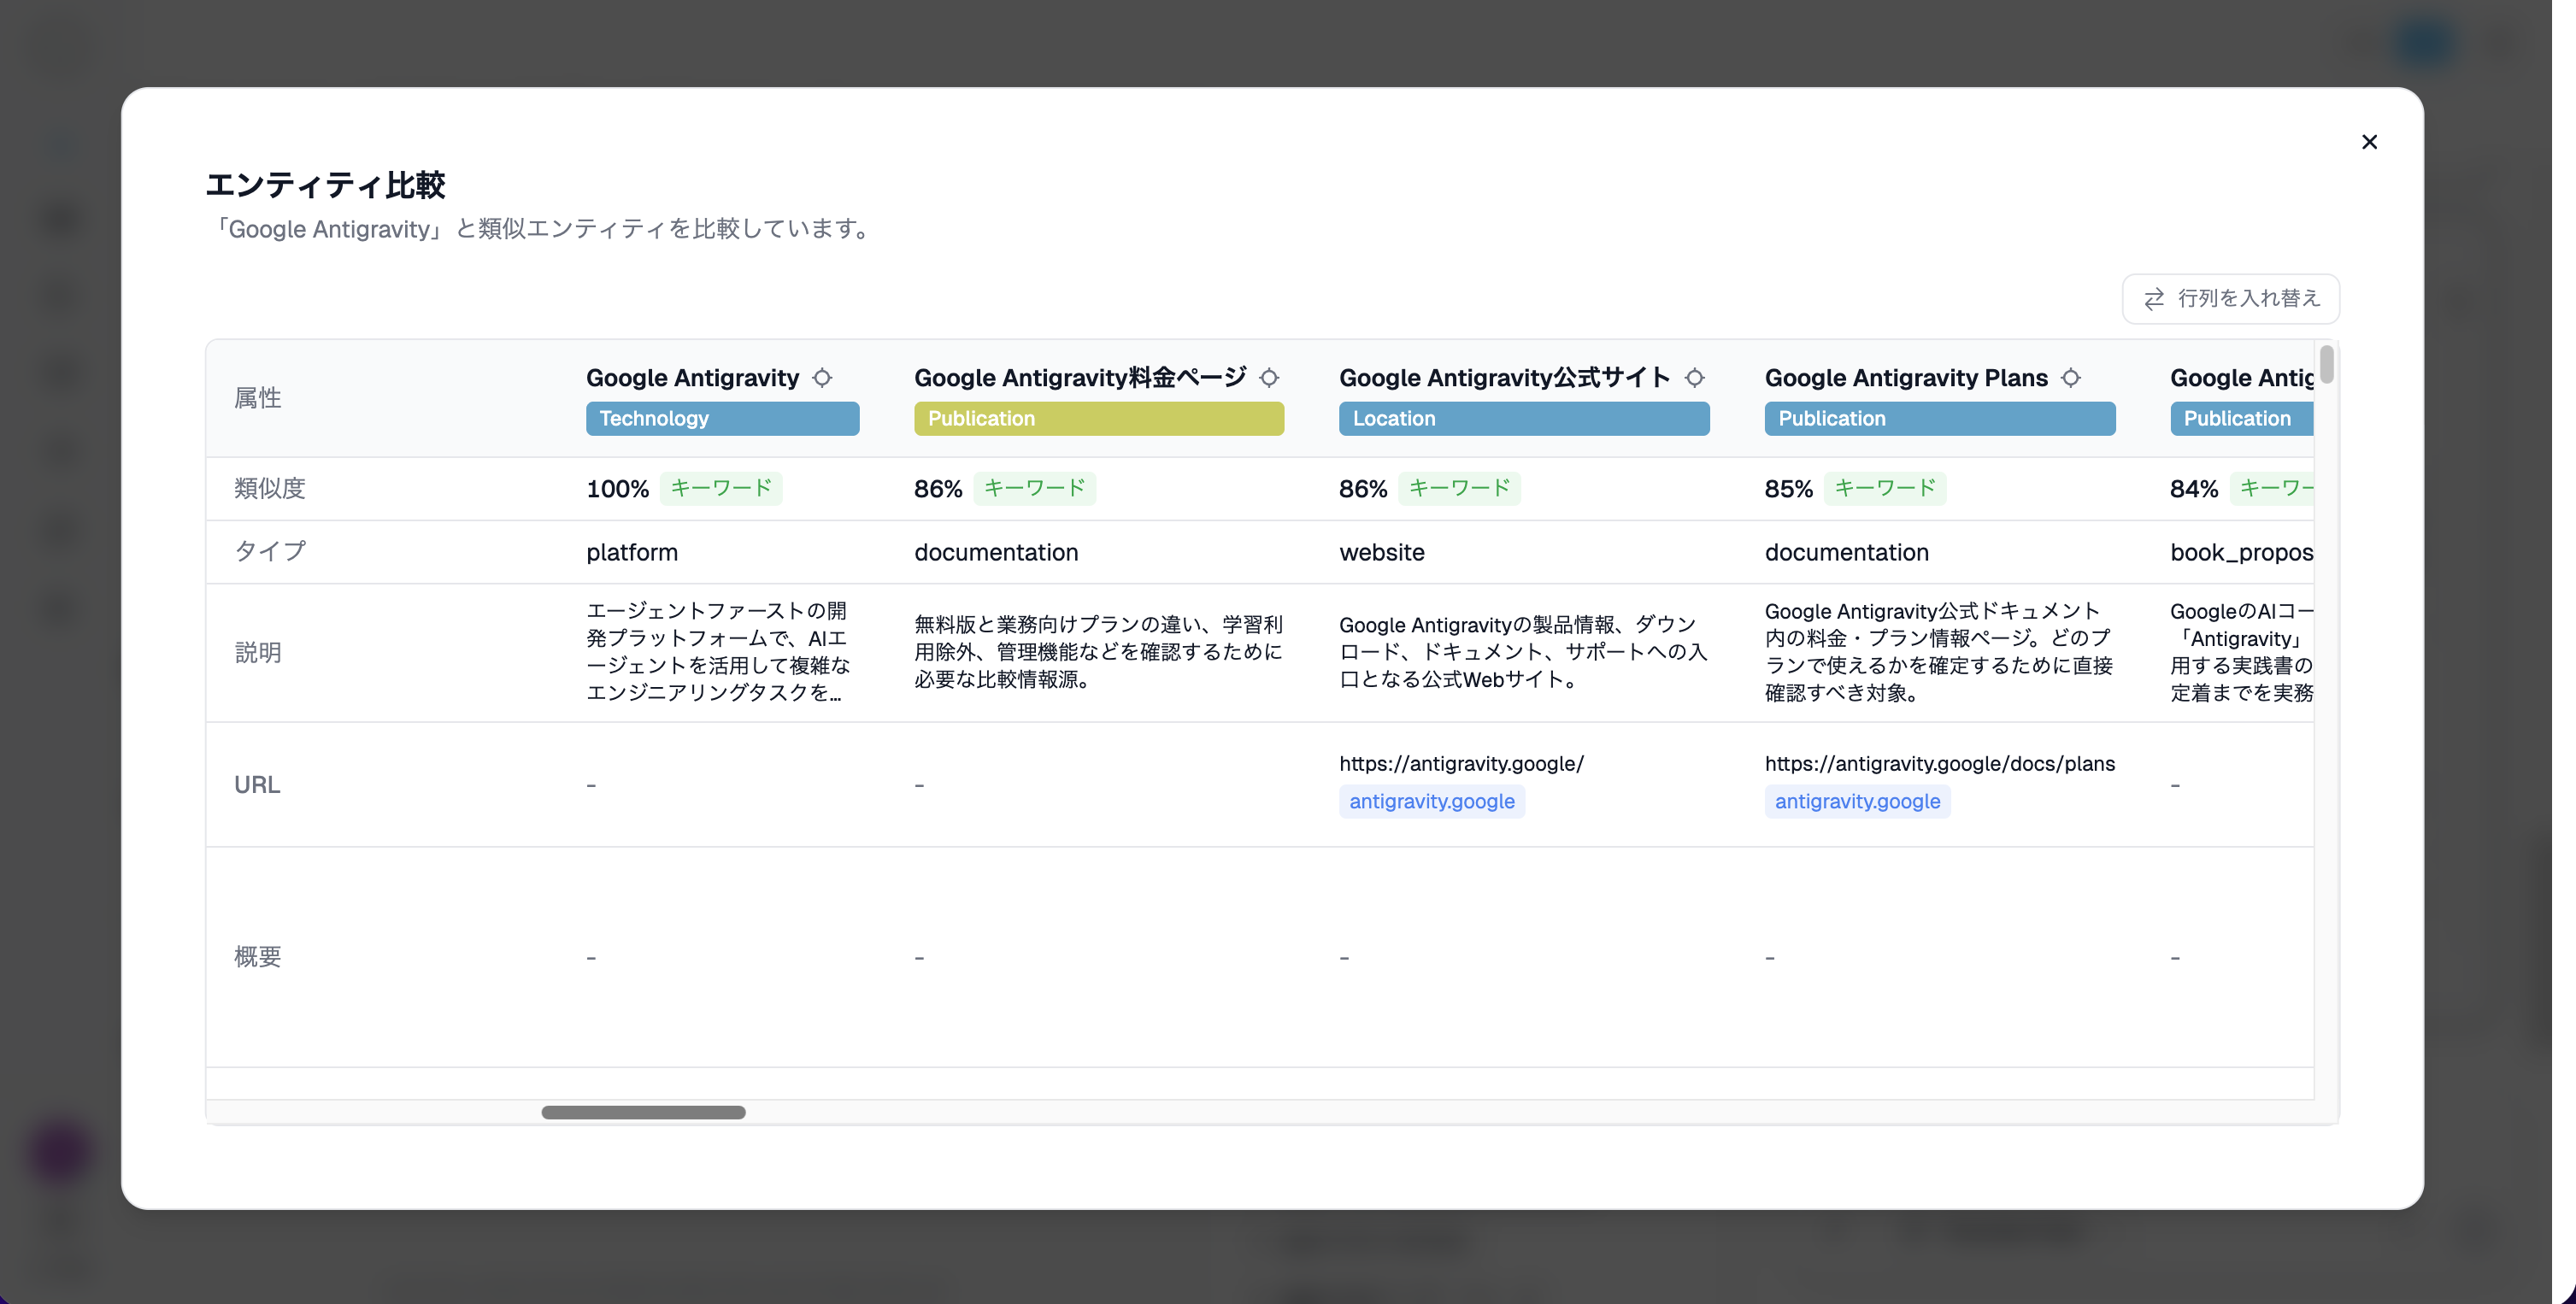This screenshot has height=1304, width=2576.
Task: Click the キーワード badge beside 86% similarity
Action: (1035, 488)
